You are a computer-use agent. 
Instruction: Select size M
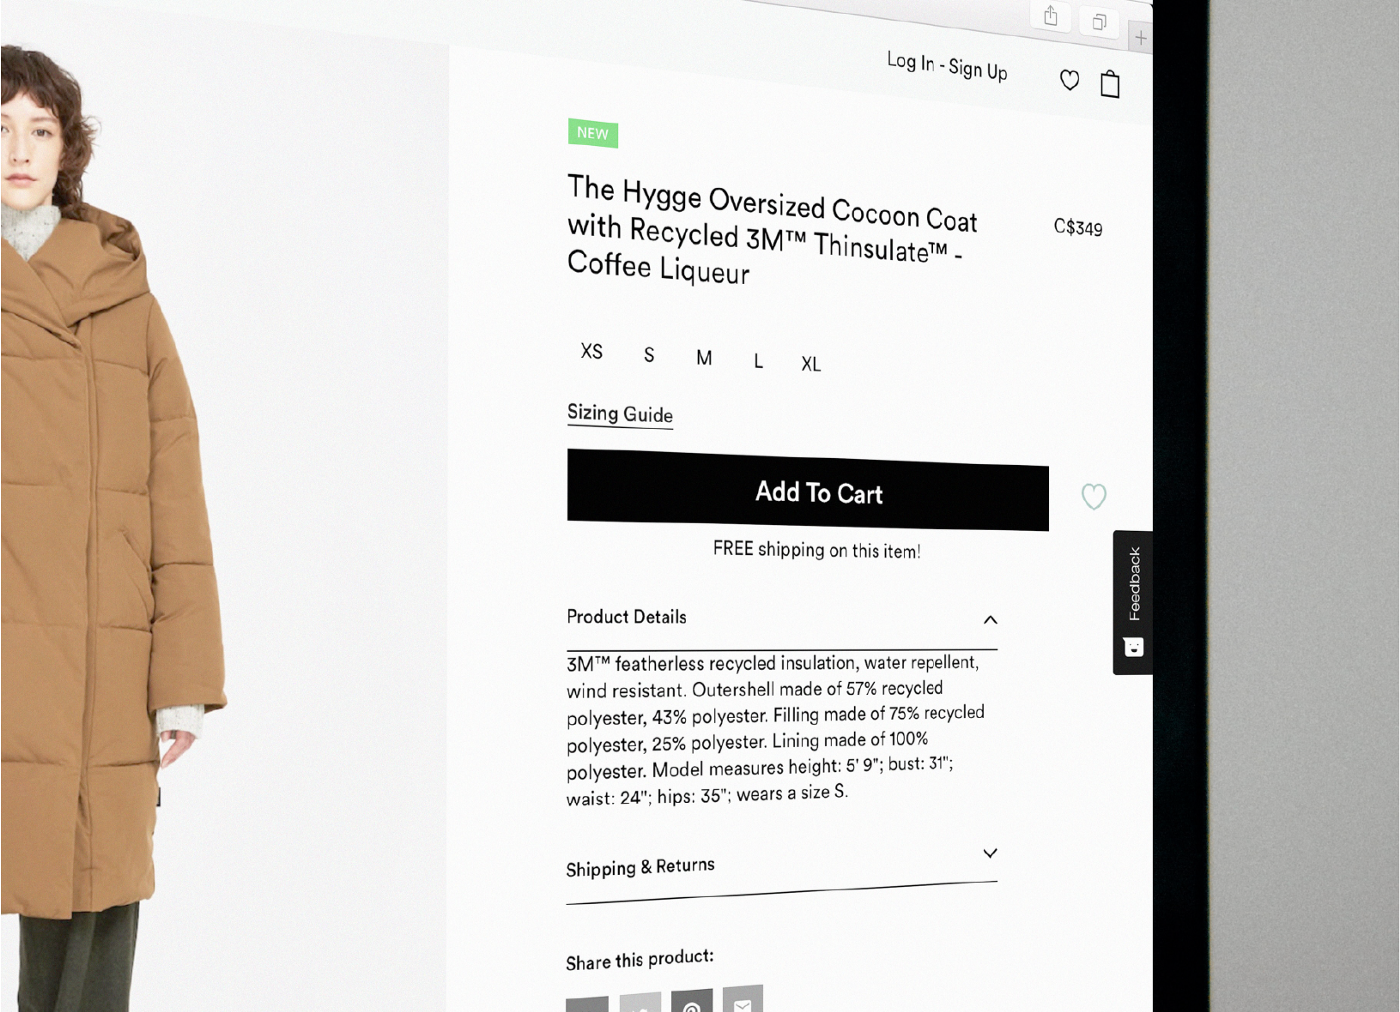[x=704, y=357]
